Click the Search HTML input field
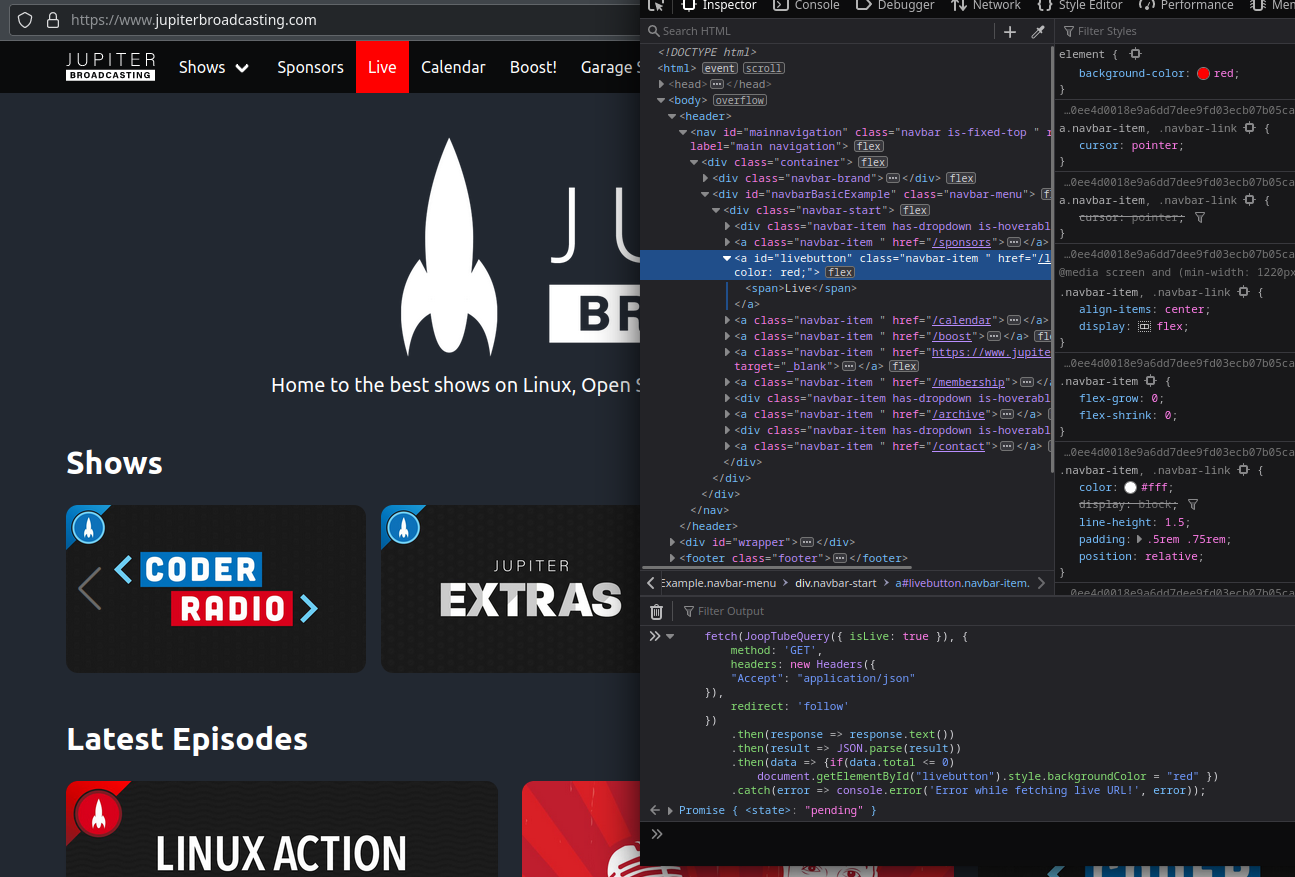Screen dimensions: 1295x877 tap(820, 32)
